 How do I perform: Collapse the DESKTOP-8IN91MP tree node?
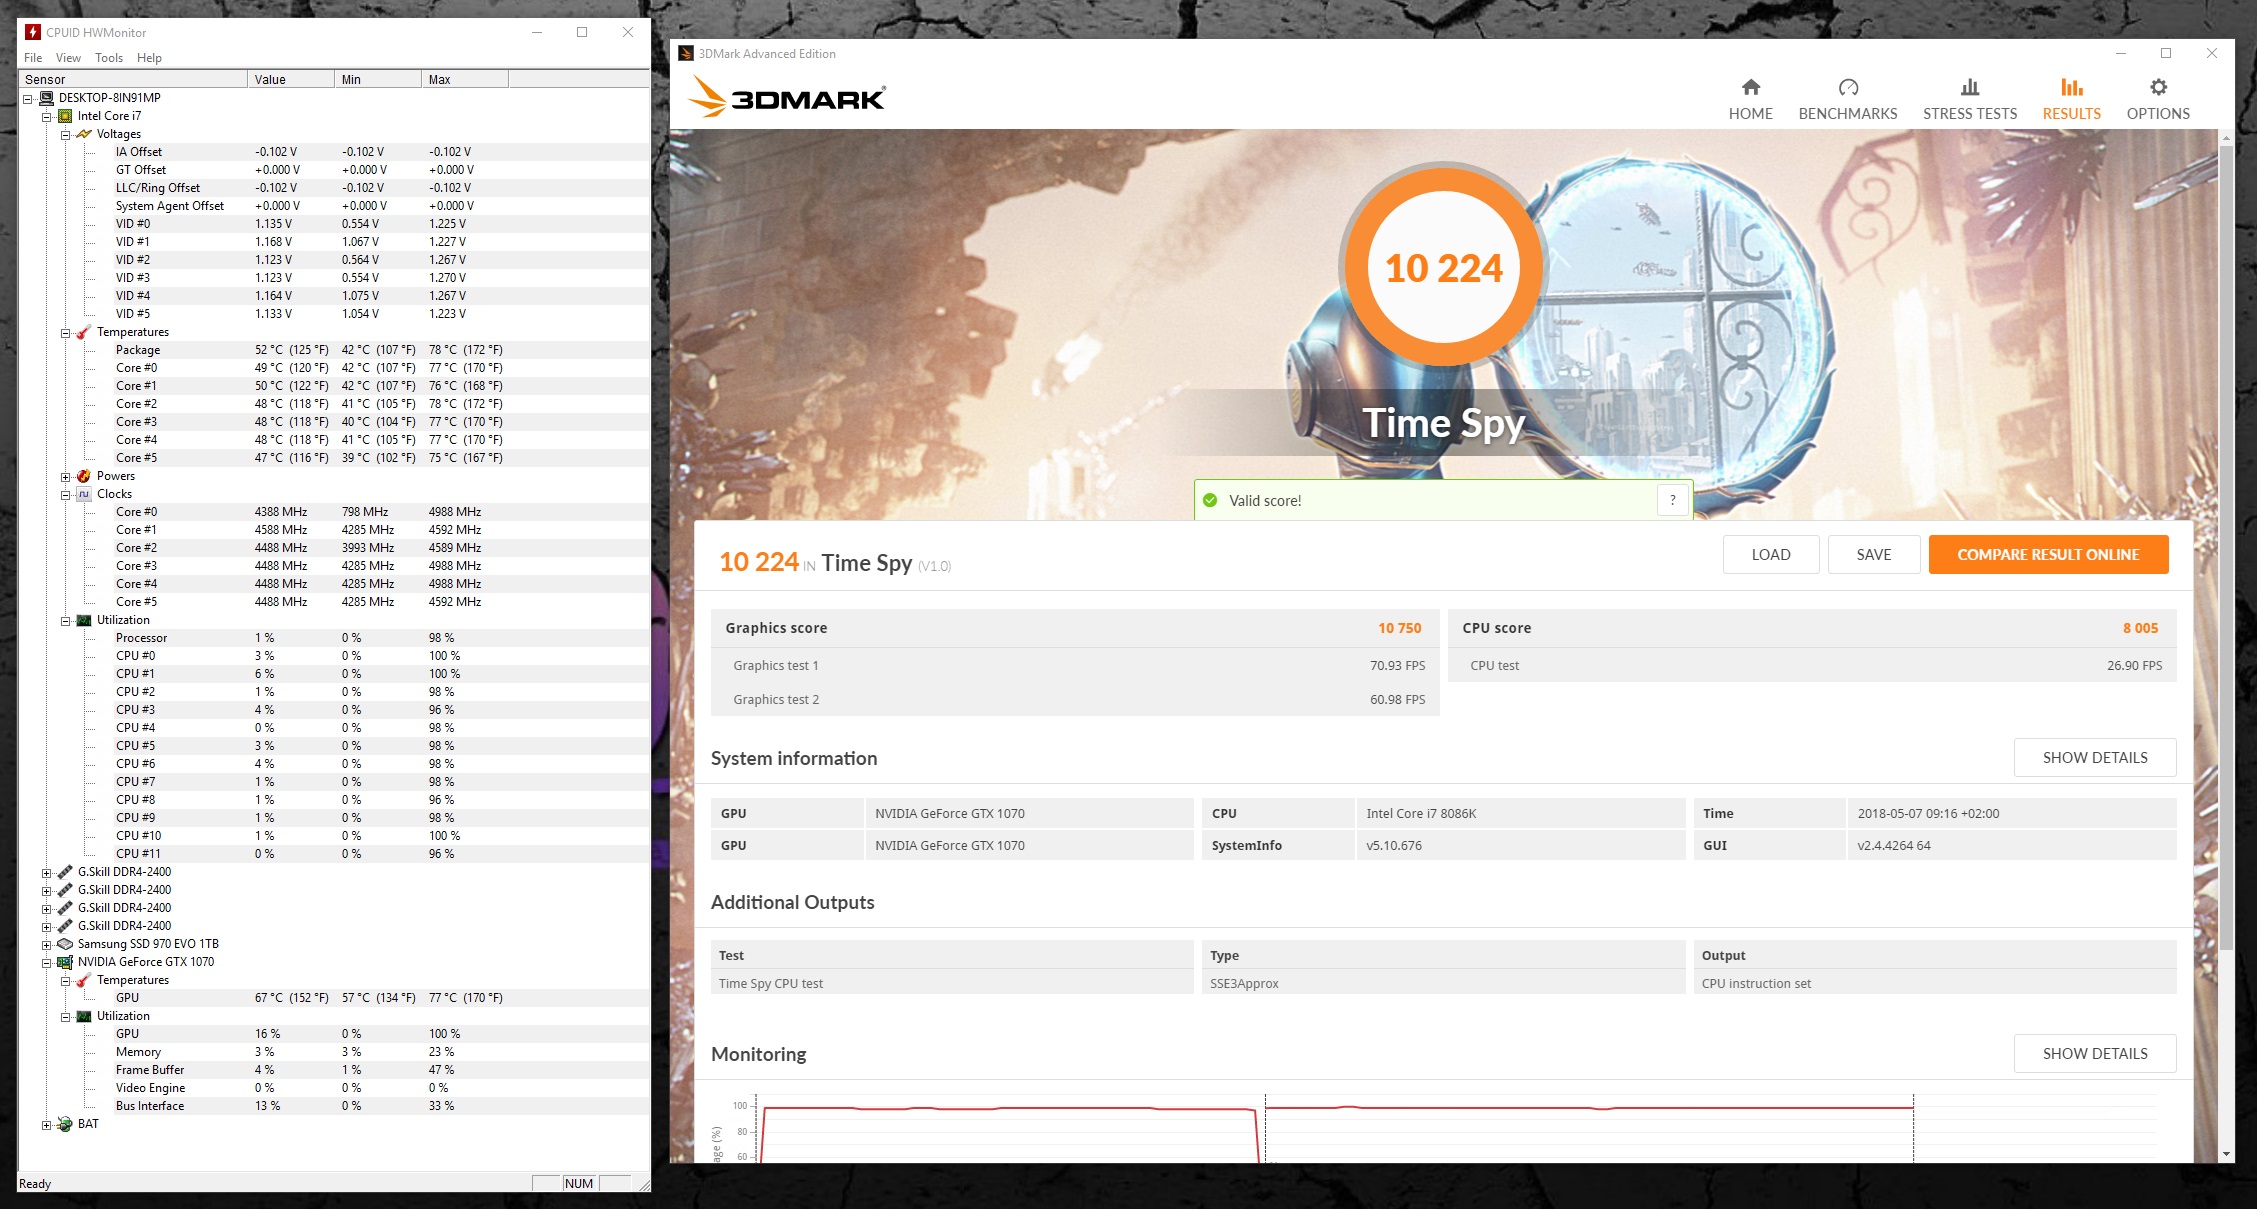(28, 98)
